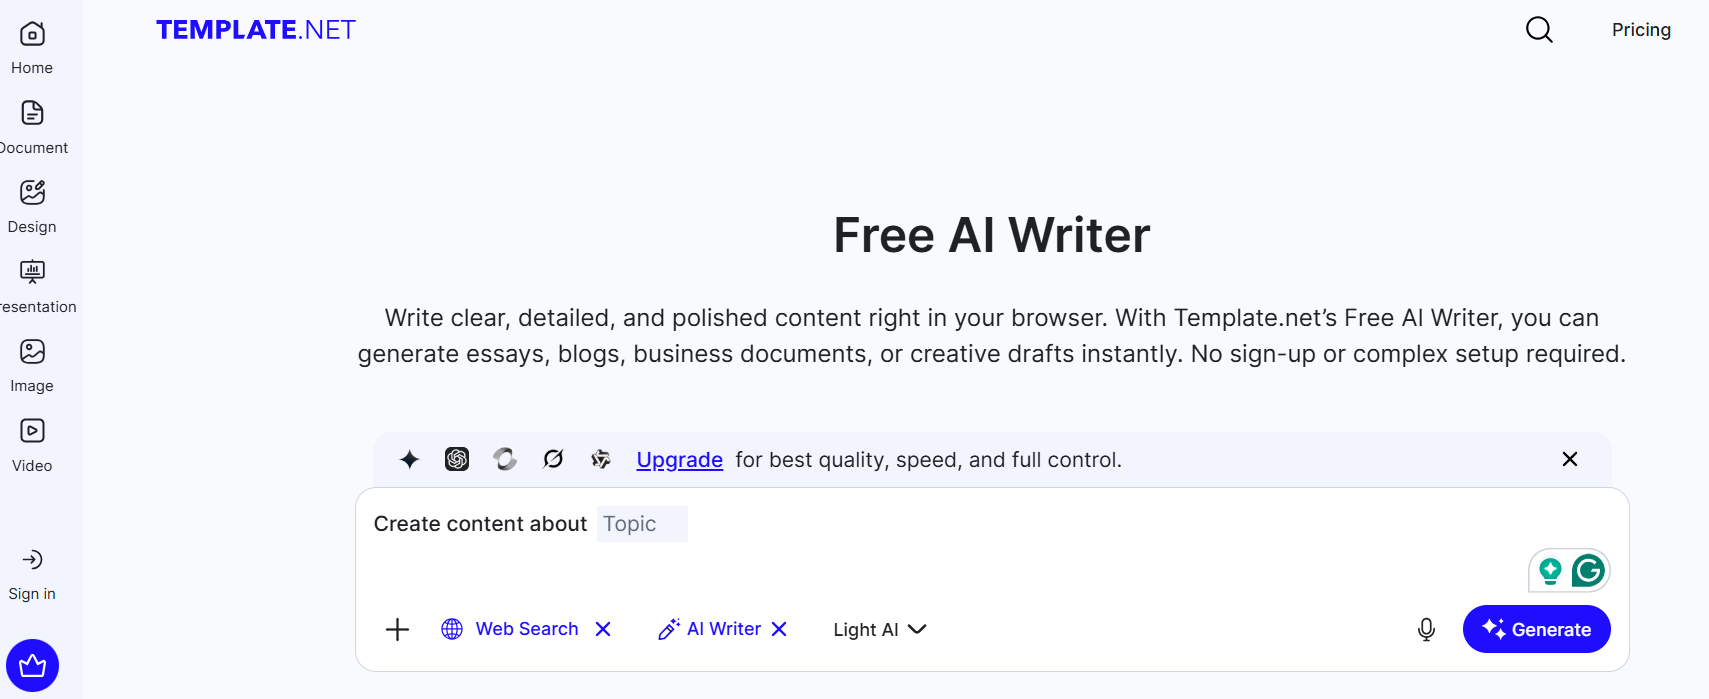Click the Generate button
Screen dimensions: 1709x699
(x=1536, y=629)
